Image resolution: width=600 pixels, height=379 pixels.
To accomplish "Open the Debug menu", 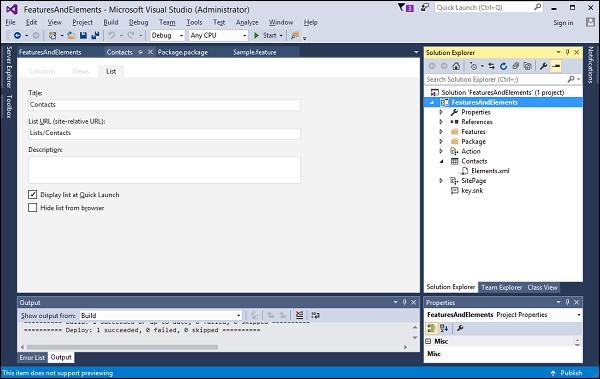I will tap(139, 23).
